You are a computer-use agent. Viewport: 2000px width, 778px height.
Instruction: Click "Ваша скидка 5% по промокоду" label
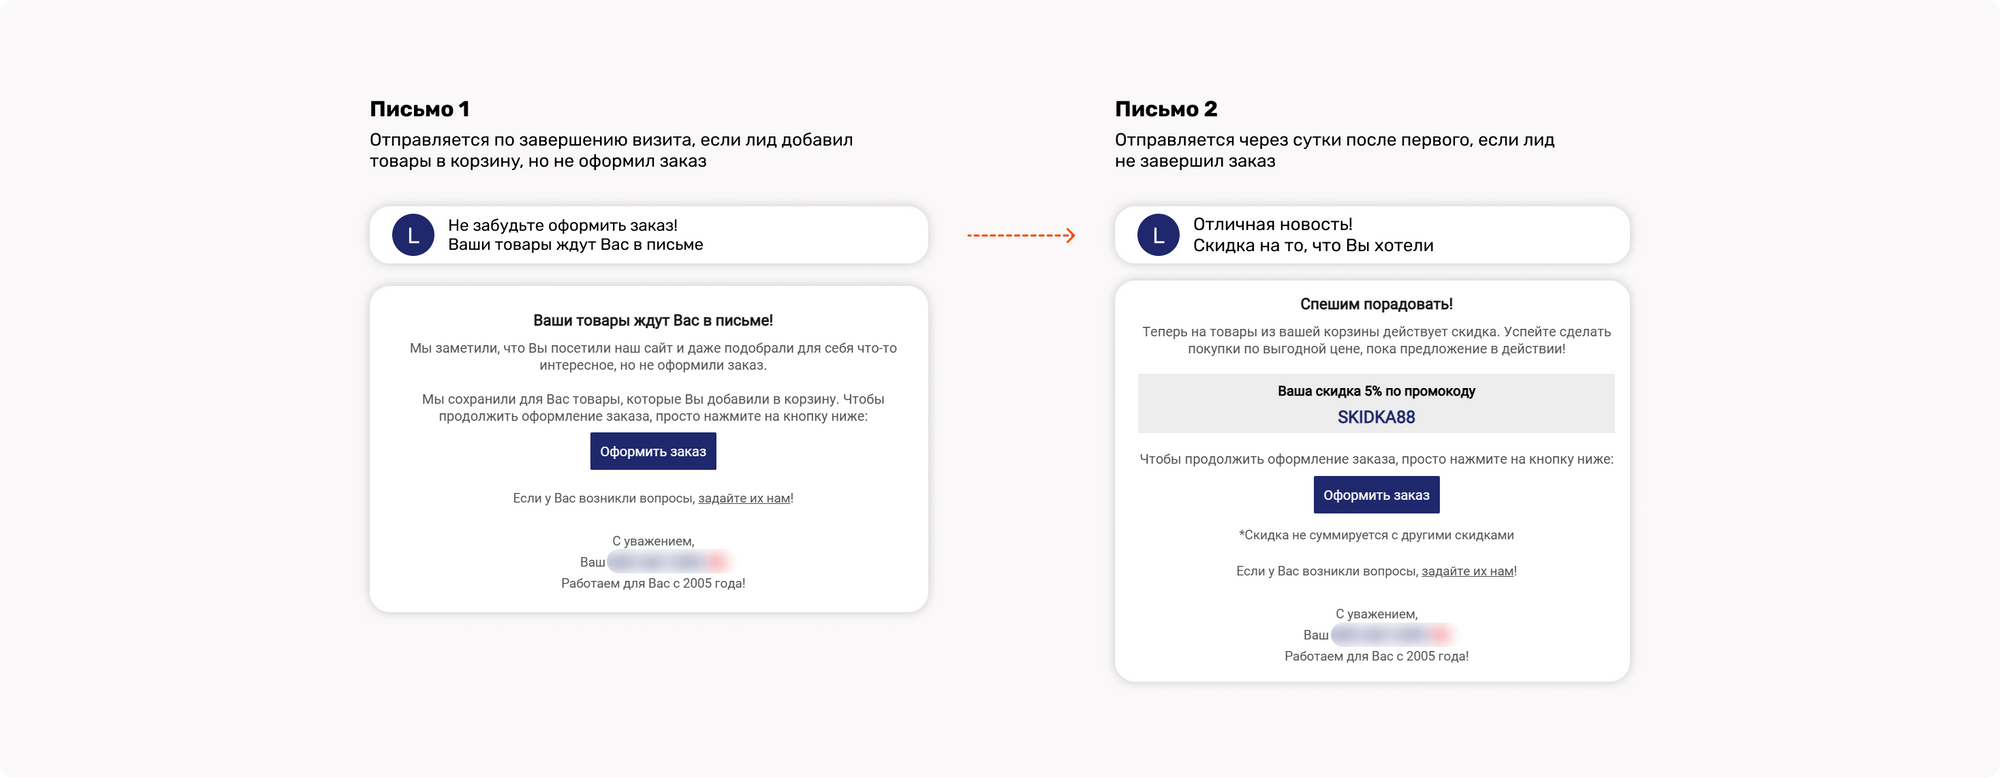1376,391
